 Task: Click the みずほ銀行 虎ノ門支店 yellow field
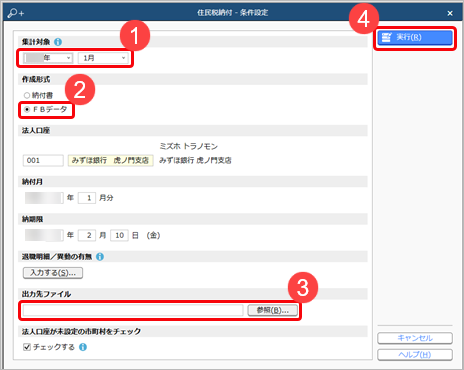[x=111, y=160]
